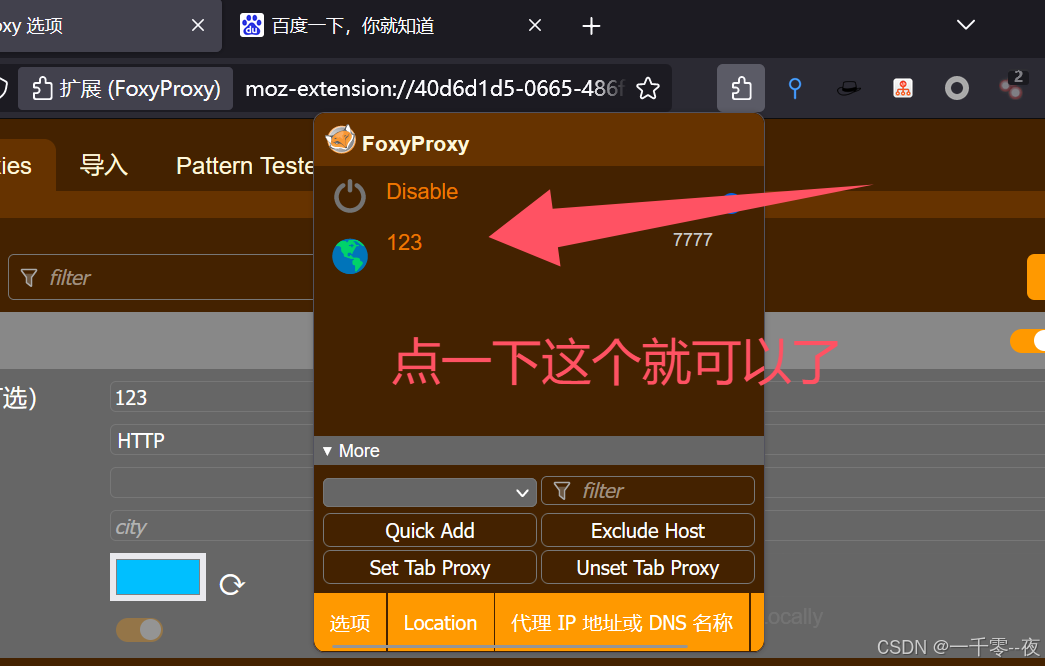Open a new browser tab
Screen dimensions: 1045x666
pos(591,26)
